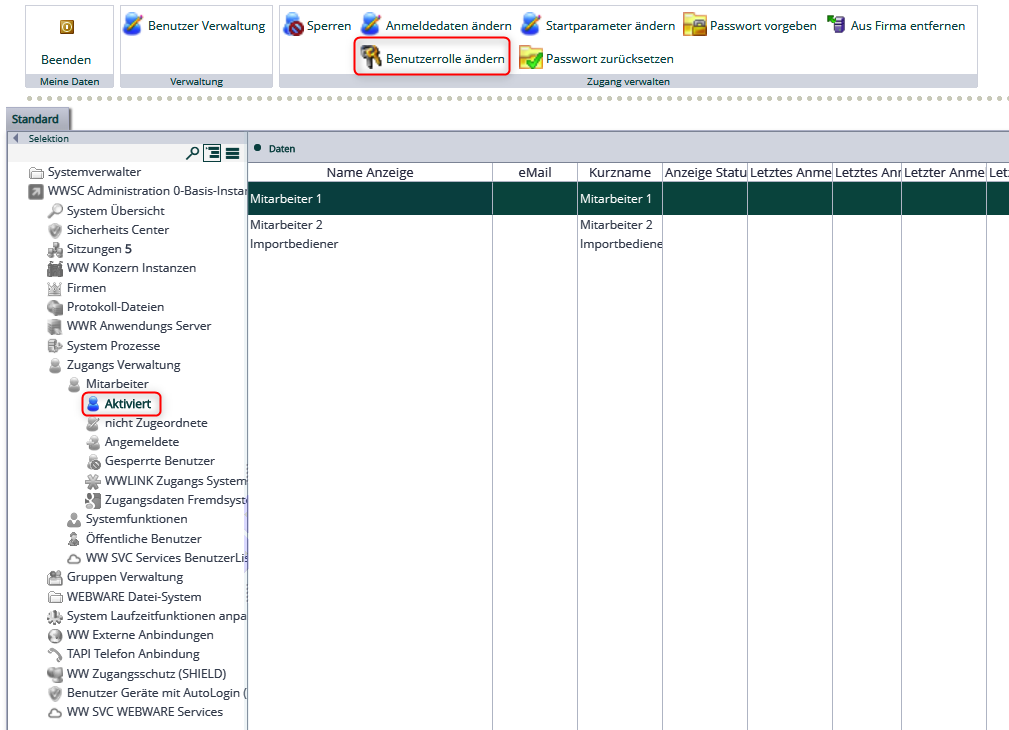Click the Startparameter ändern icon
The width and height of the screenshot is (1009, 730).
[x=530, y=25]
